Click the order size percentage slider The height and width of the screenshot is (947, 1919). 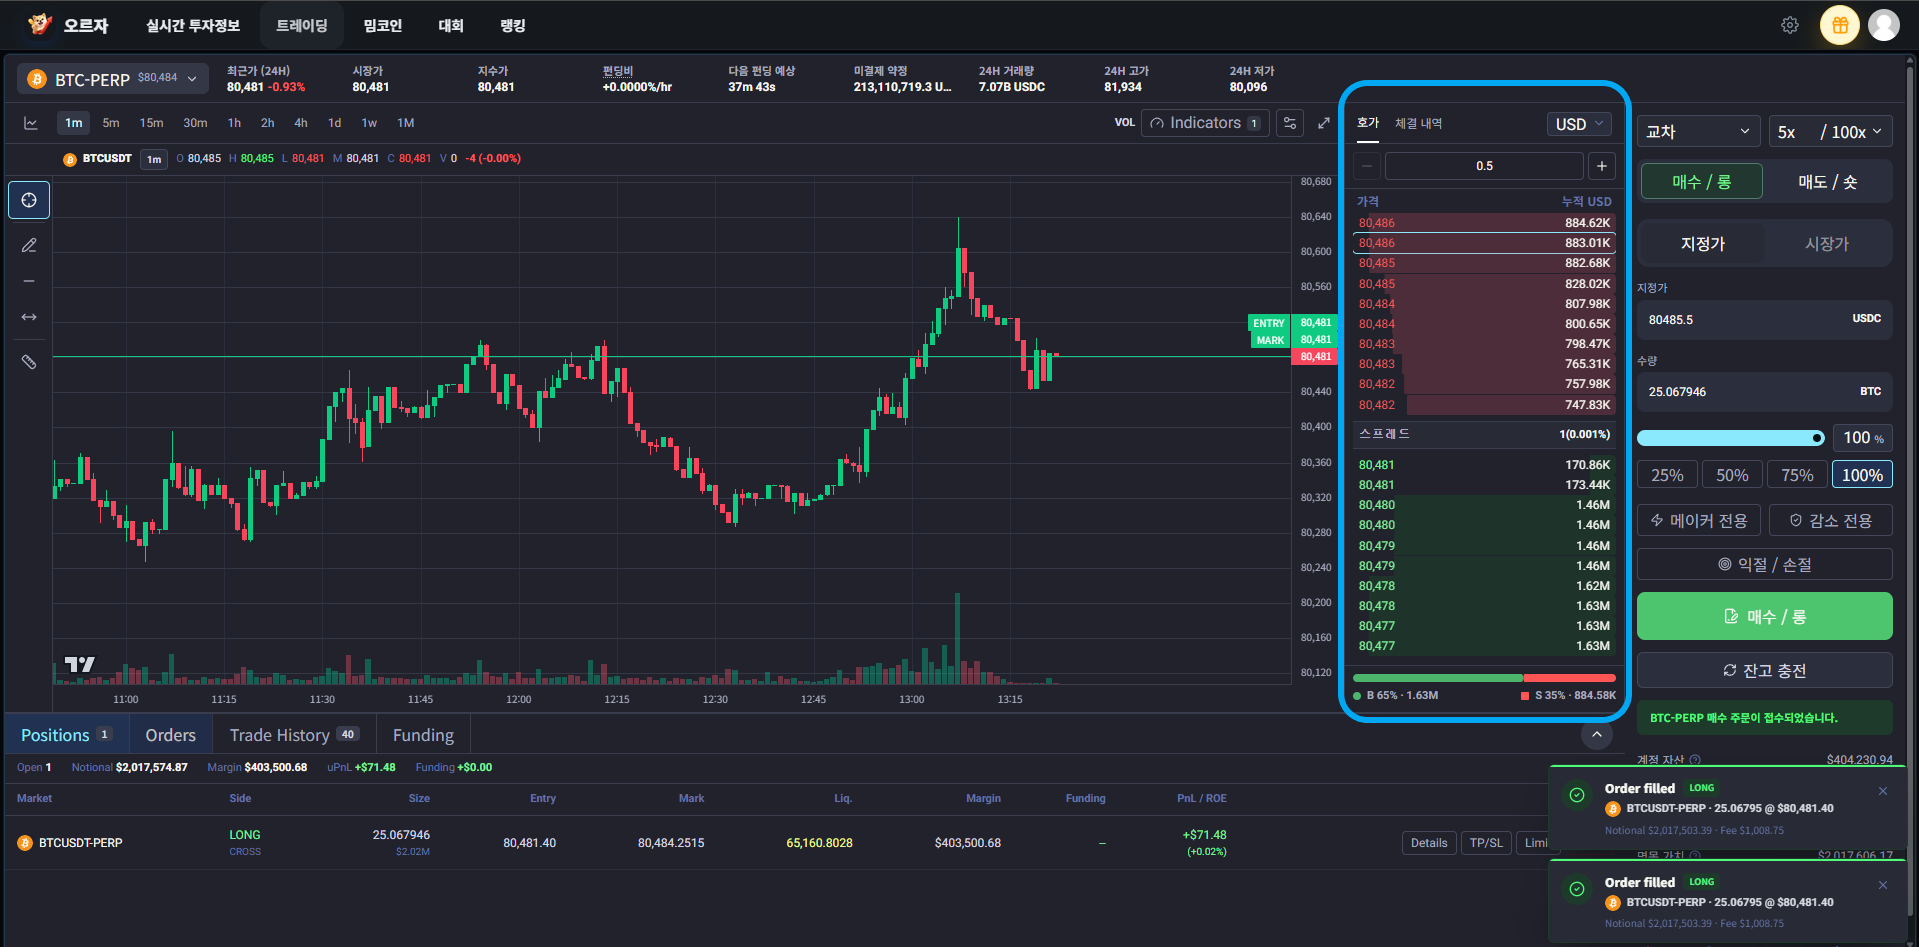tap(1730, 438)
